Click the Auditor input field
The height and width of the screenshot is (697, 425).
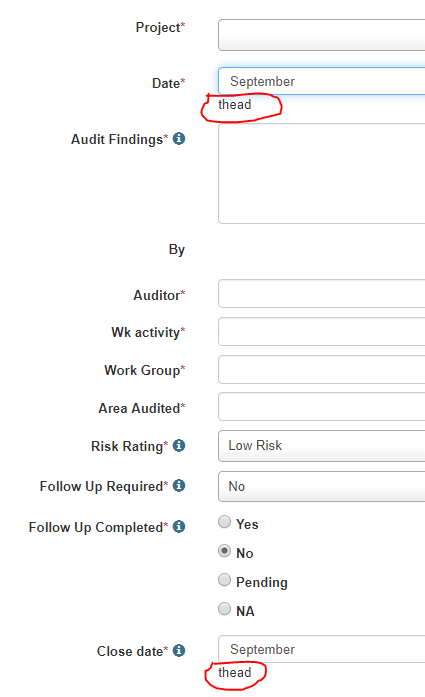(x=321, y=293)
